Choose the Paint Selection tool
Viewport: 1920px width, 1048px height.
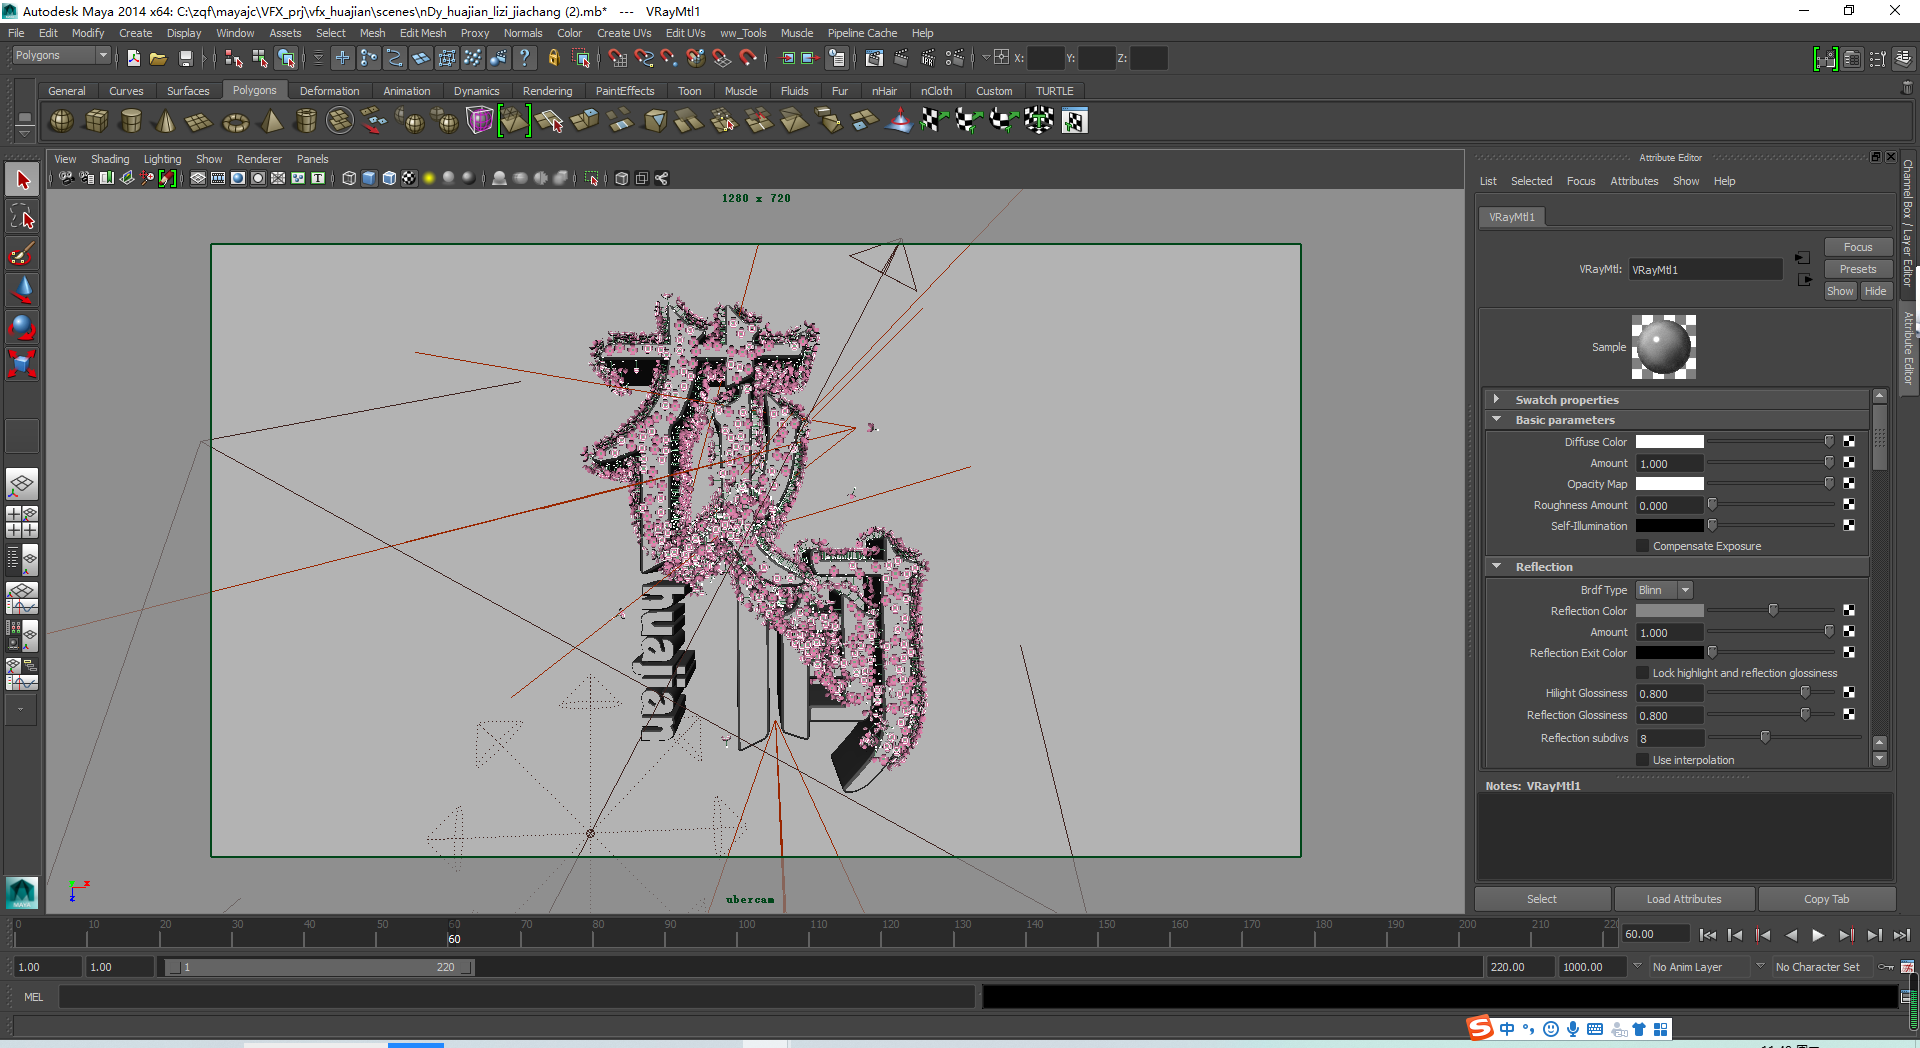(22, 254)
